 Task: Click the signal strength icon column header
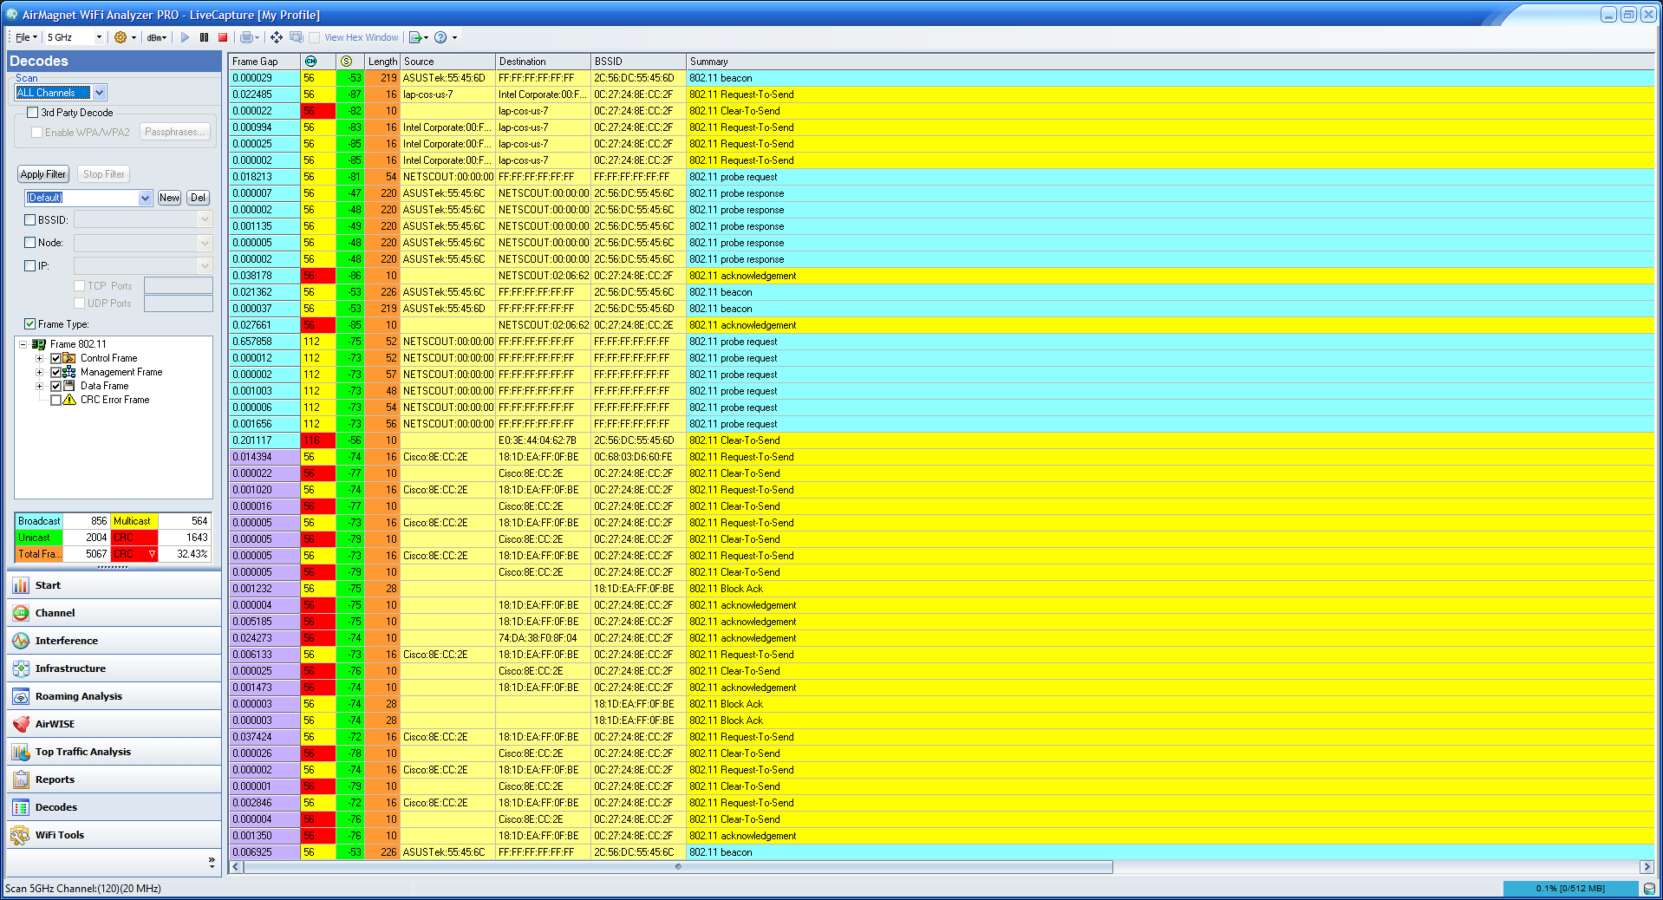coord(346,61)
